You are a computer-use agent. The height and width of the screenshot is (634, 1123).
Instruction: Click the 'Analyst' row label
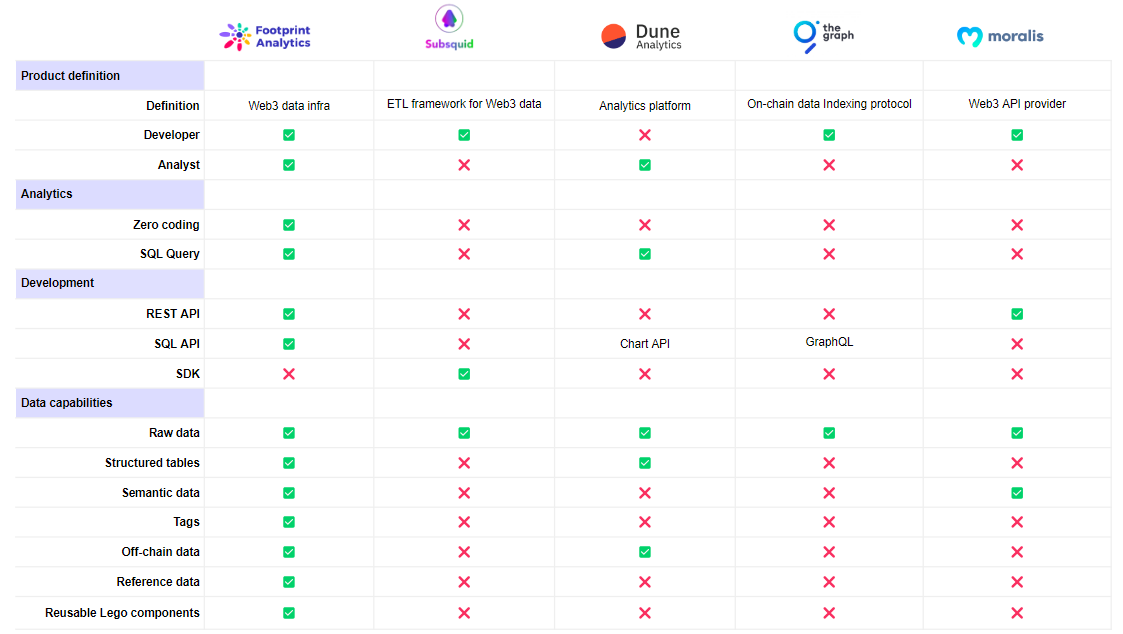(178, 165)
